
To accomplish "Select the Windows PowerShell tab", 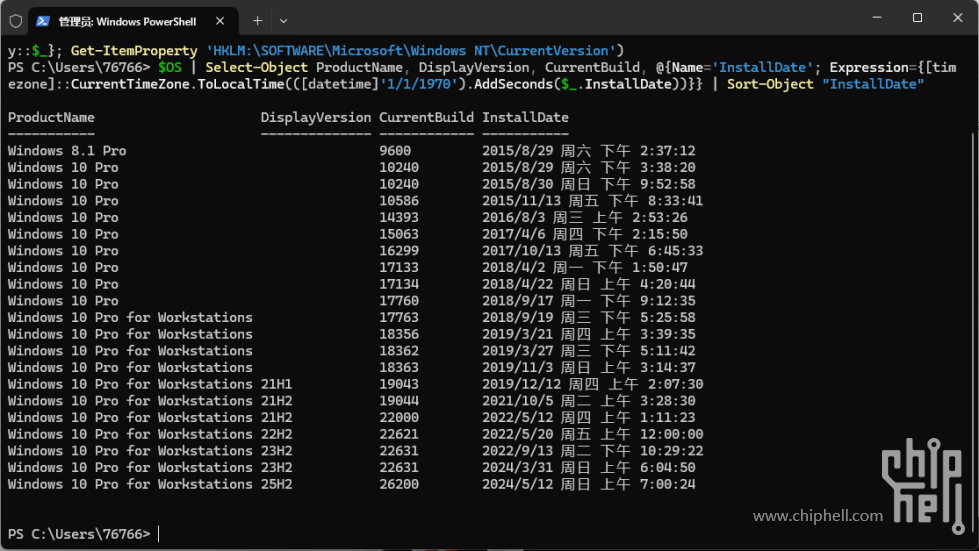I will pos(134,21).
